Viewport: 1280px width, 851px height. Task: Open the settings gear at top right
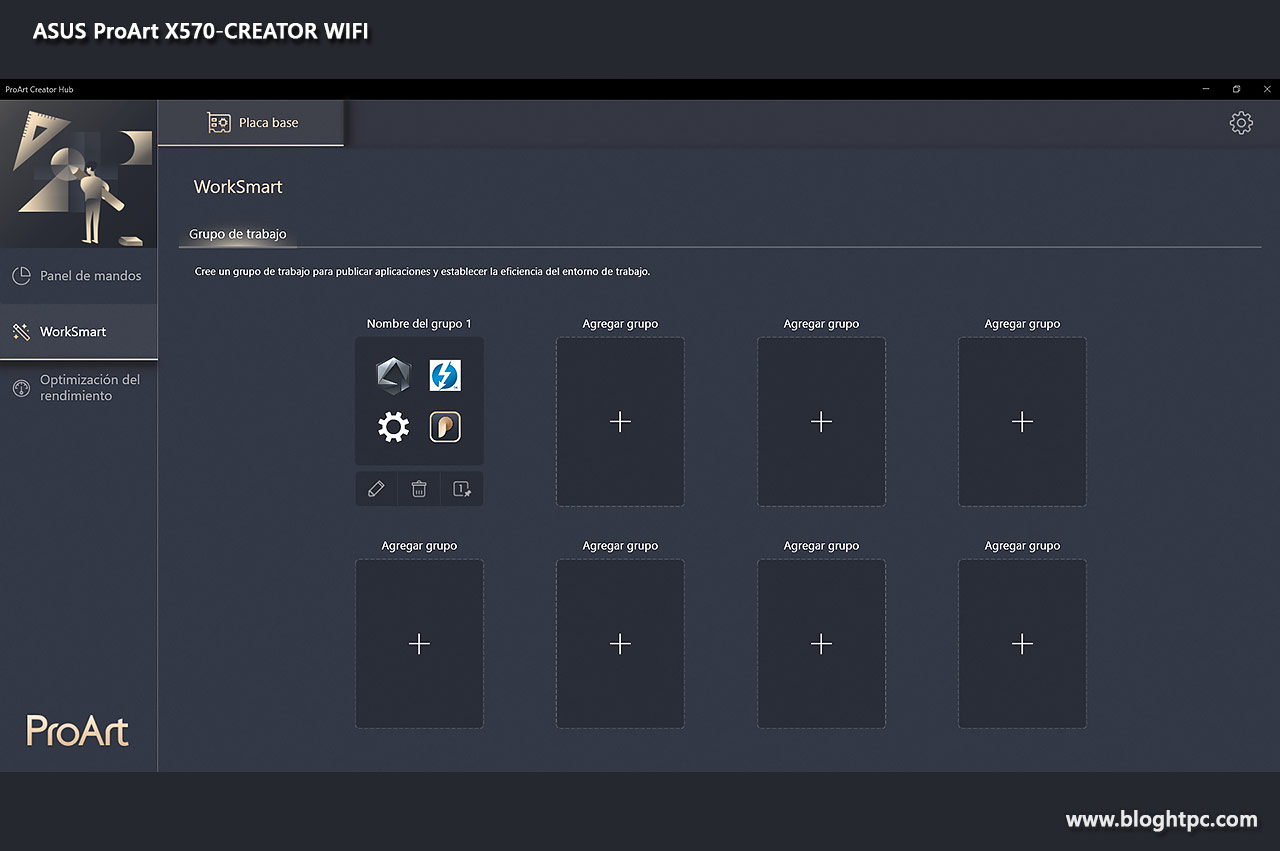pyautogui.click(x=1240, y=122)
